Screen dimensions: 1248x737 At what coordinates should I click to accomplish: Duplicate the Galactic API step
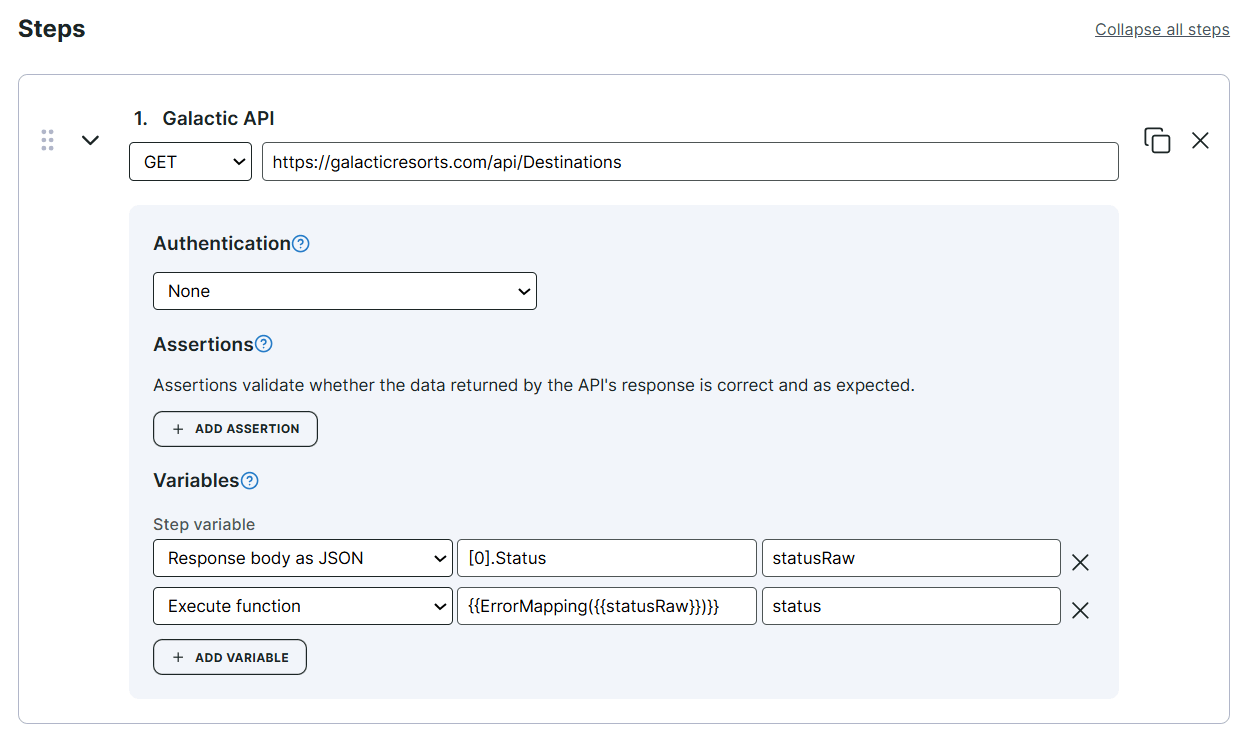1157,140
